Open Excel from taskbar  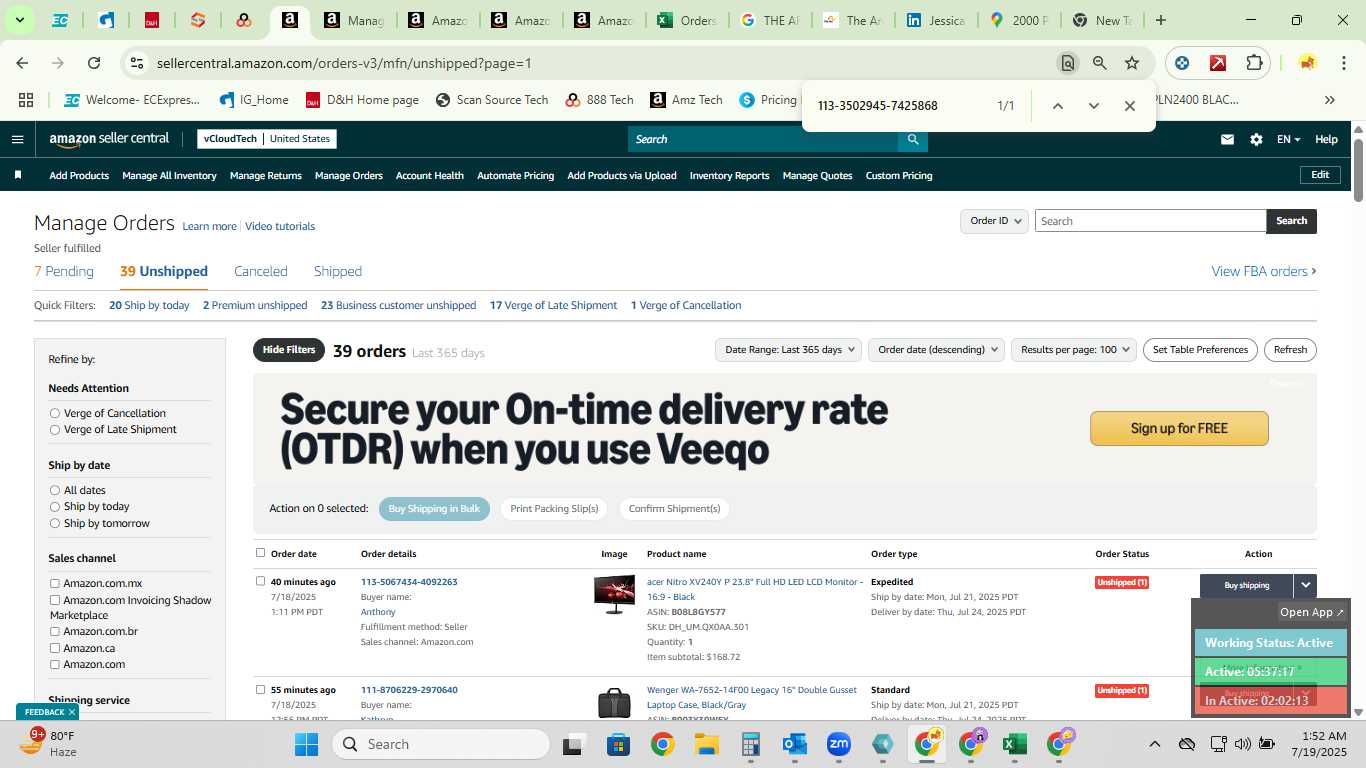click(x=1015, y=744)
